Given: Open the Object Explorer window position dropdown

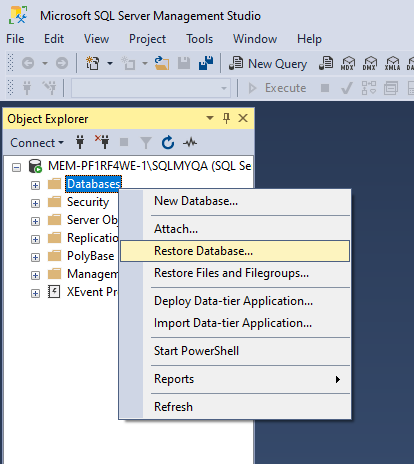Looking at the screenshot, I should 210,118.
